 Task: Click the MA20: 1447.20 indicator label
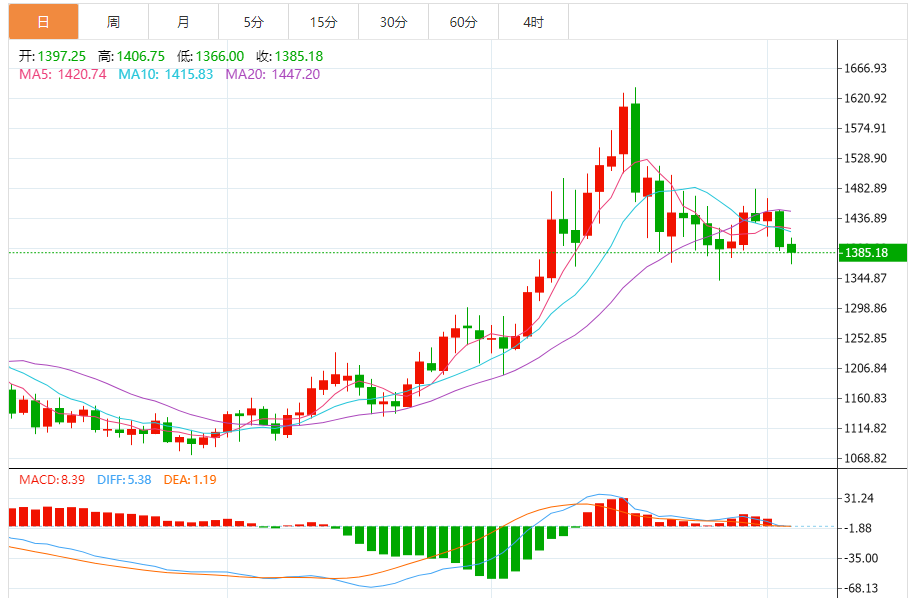(x=272, y=74)
